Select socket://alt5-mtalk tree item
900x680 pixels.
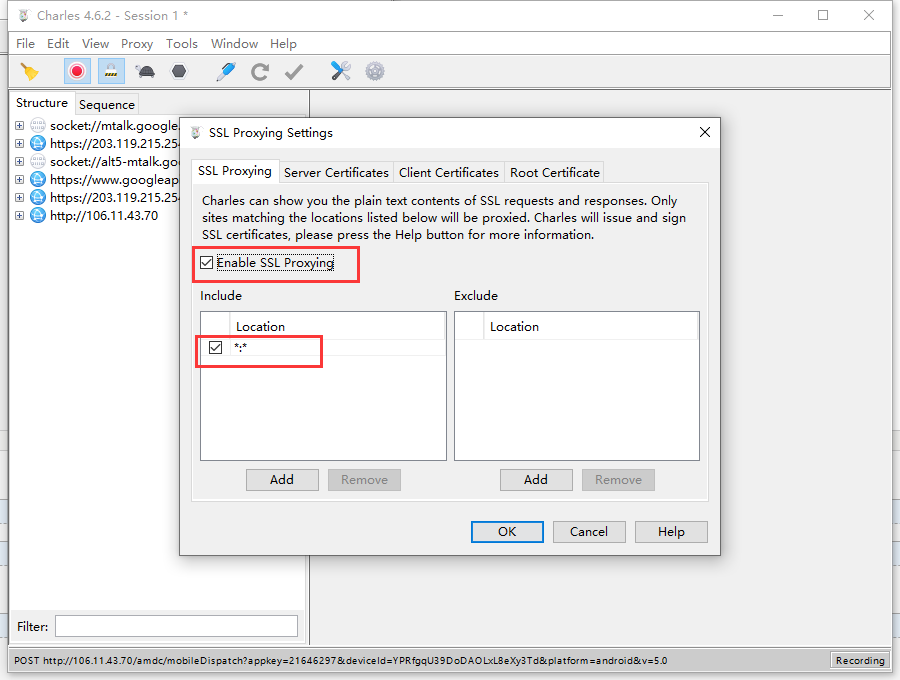click(114, 162)
